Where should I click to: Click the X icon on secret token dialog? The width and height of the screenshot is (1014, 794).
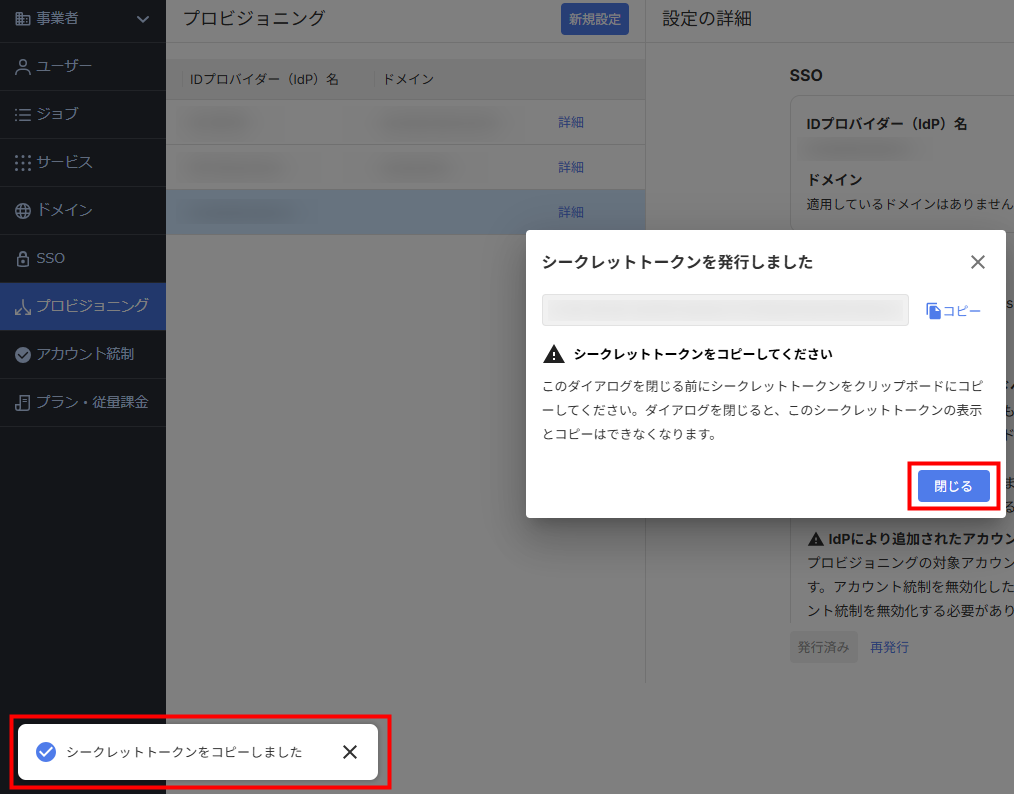click(978, 262)
